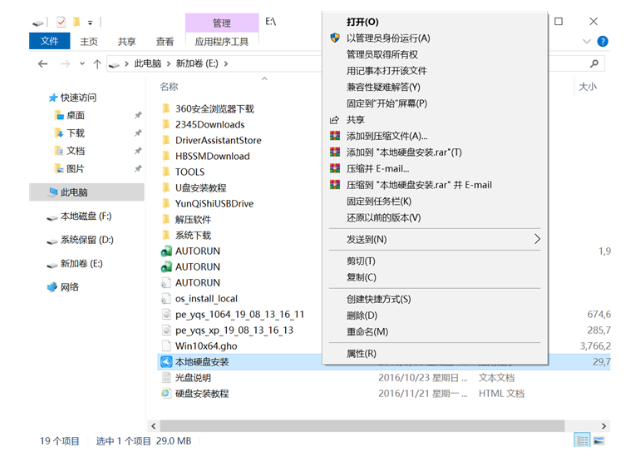Click the 本地硬盘安装 file icon
Image resolution: width=624 pixels, height=459 pixels.
(166, 362)
